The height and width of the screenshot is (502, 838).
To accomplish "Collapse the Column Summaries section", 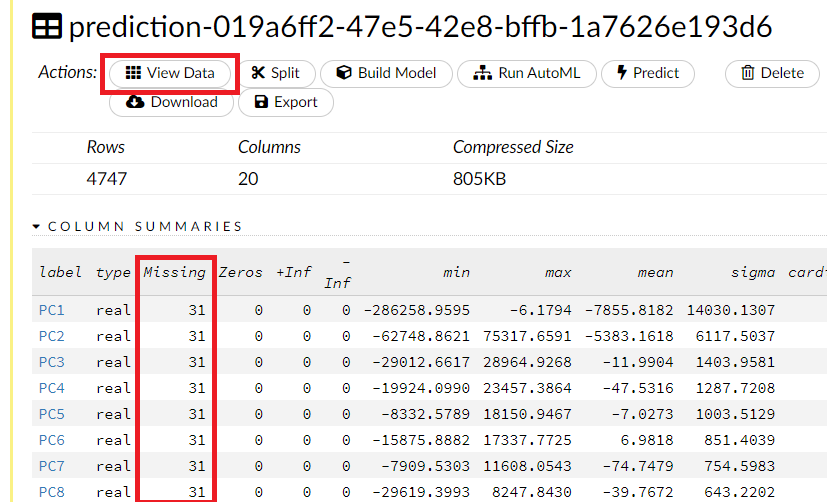I will (x=37, y=227).
